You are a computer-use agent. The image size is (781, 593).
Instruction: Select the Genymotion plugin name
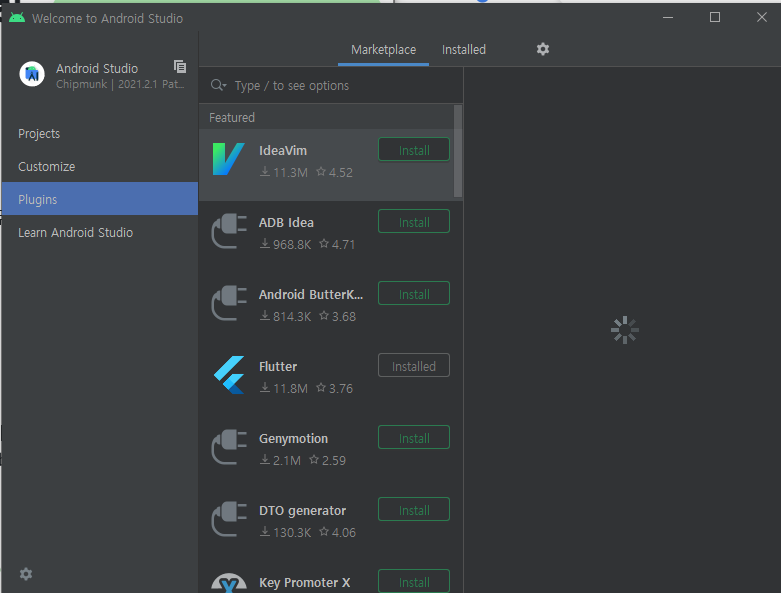293,439
